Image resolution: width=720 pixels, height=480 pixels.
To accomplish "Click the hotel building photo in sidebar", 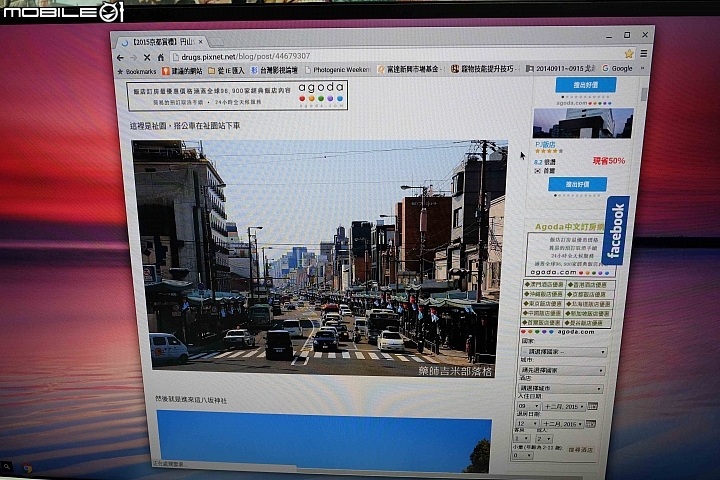I will pos(583,123).
